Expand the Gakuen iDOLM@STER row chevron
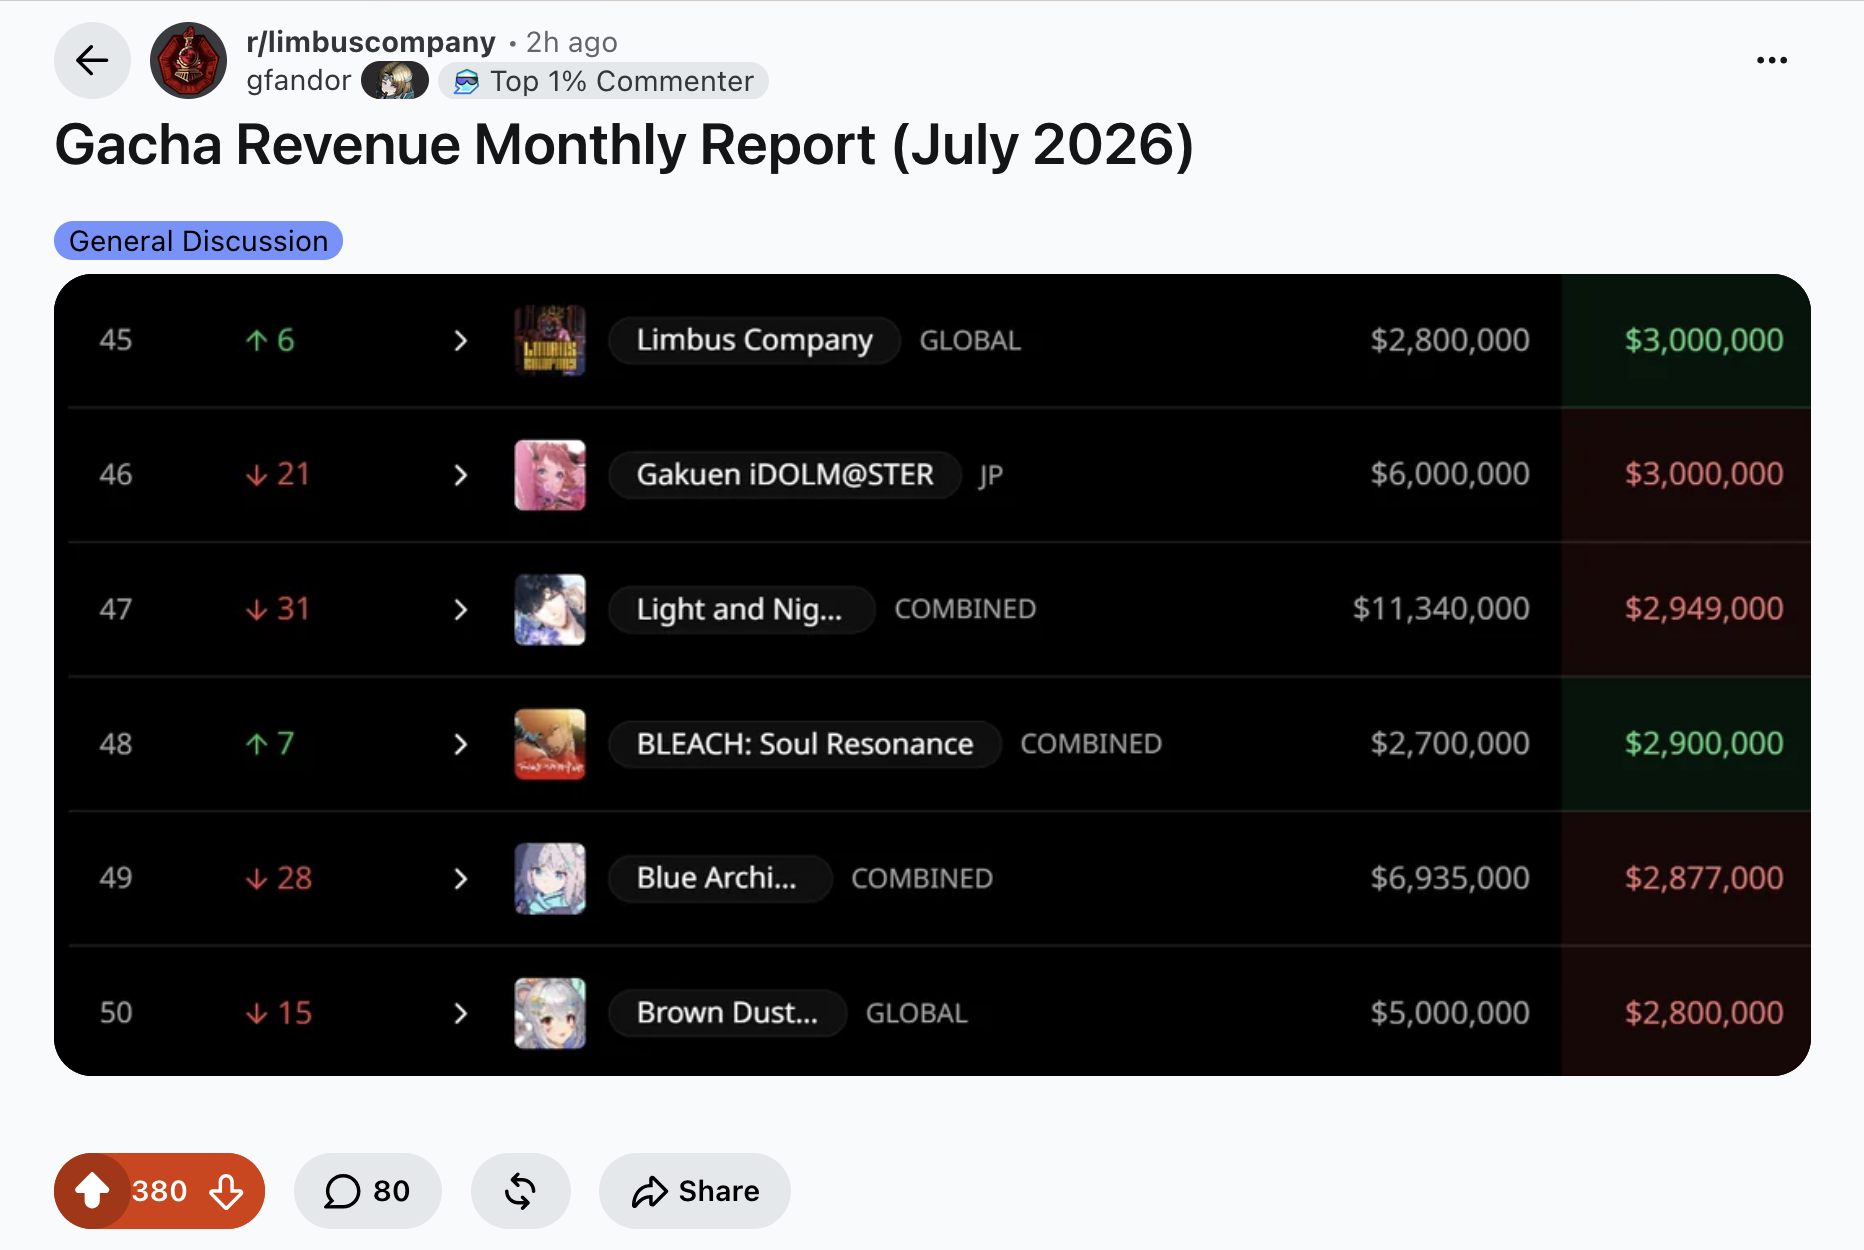 click(x=460, y=475)
